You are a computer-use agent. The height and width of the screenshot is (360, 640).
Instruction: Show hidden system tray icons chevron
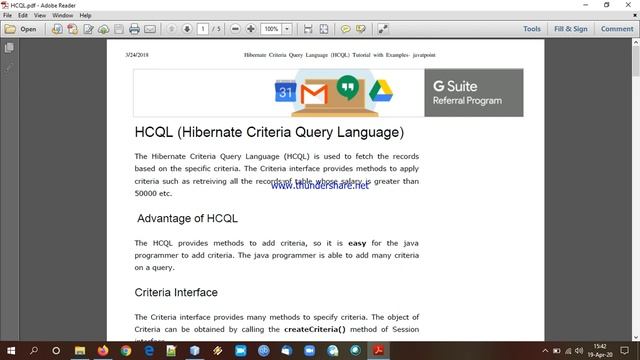pyautogui.click(x=545, y=351)
